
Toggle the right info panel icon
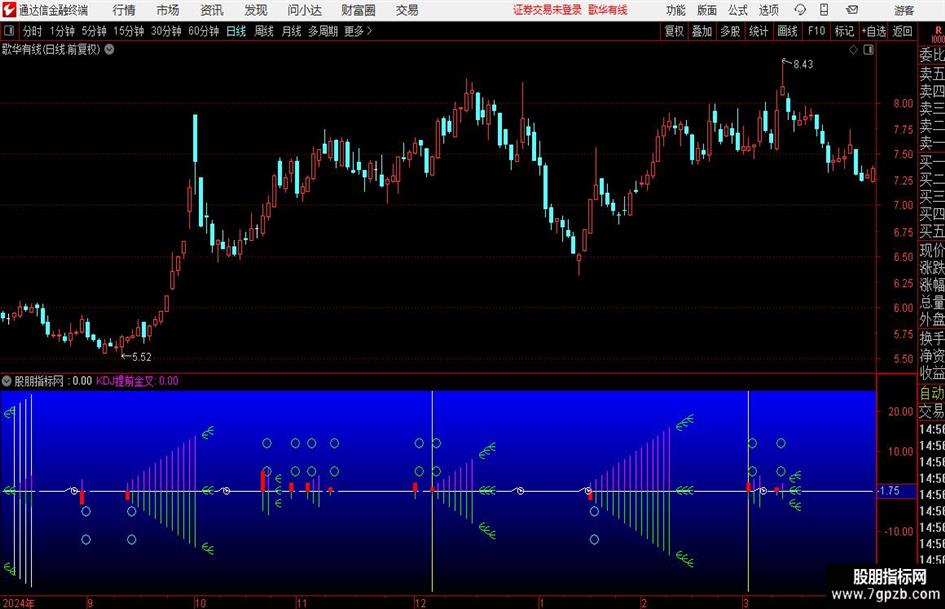coord(868,50)
